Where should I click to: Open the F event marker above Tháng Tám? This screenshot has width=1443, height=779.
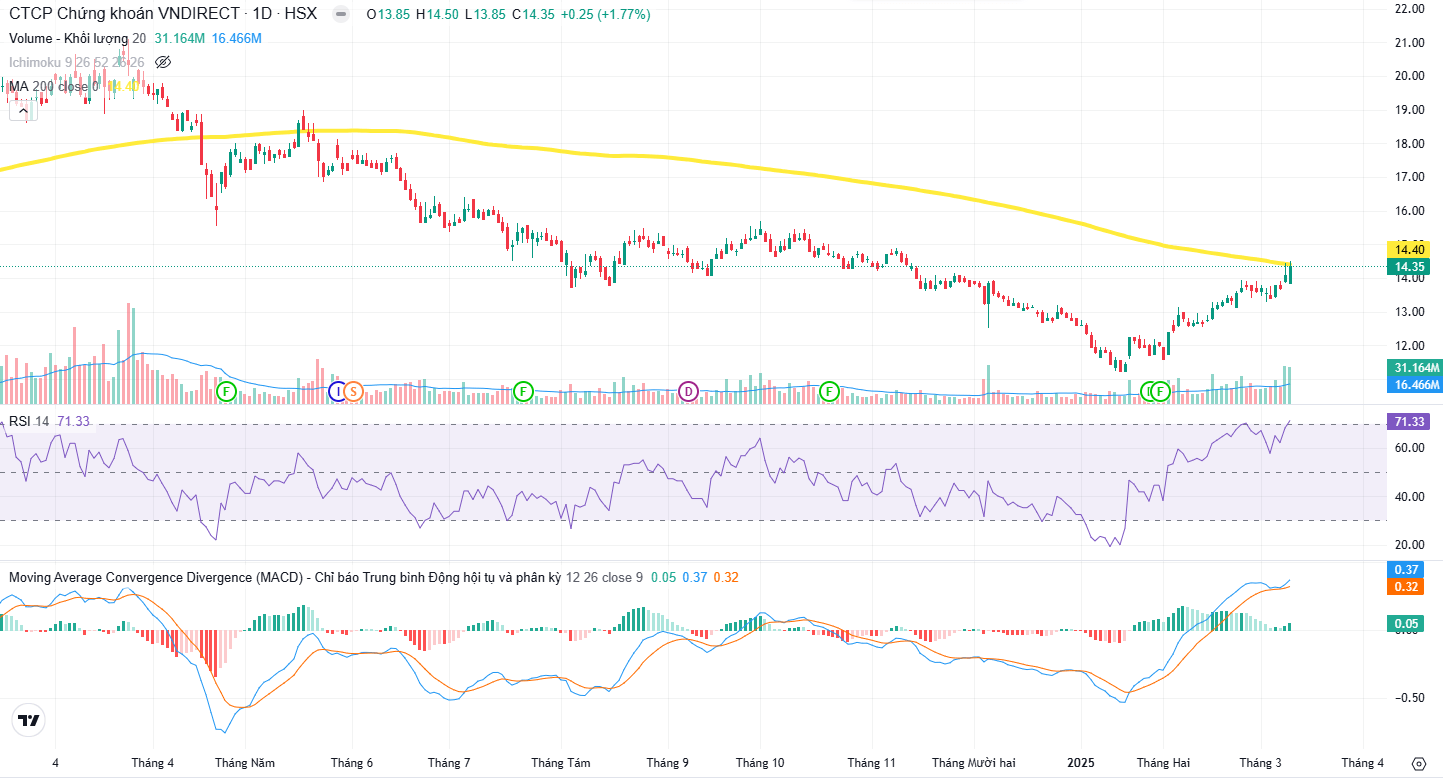523,391
